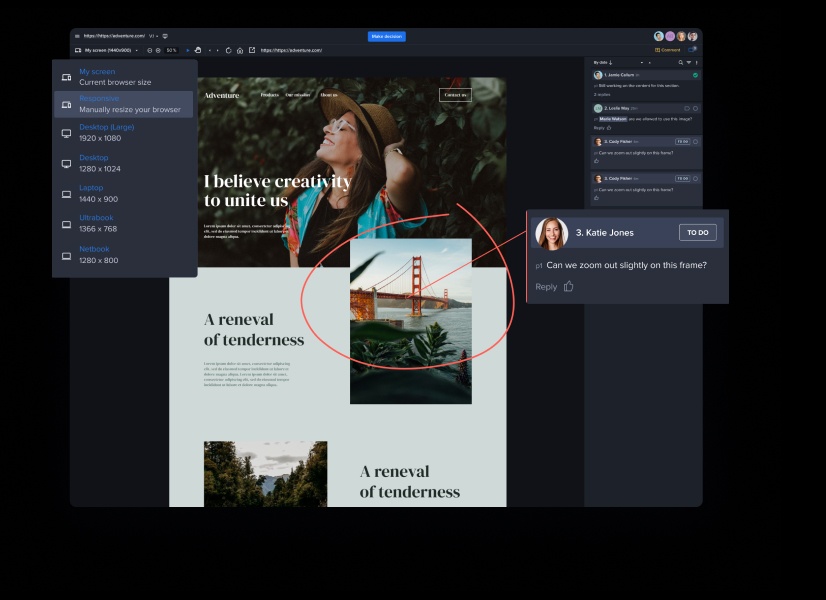Screen dimensions: 826x600
Task: Choose Desktop 1280 x 1024 size
Action: (125, 163)
